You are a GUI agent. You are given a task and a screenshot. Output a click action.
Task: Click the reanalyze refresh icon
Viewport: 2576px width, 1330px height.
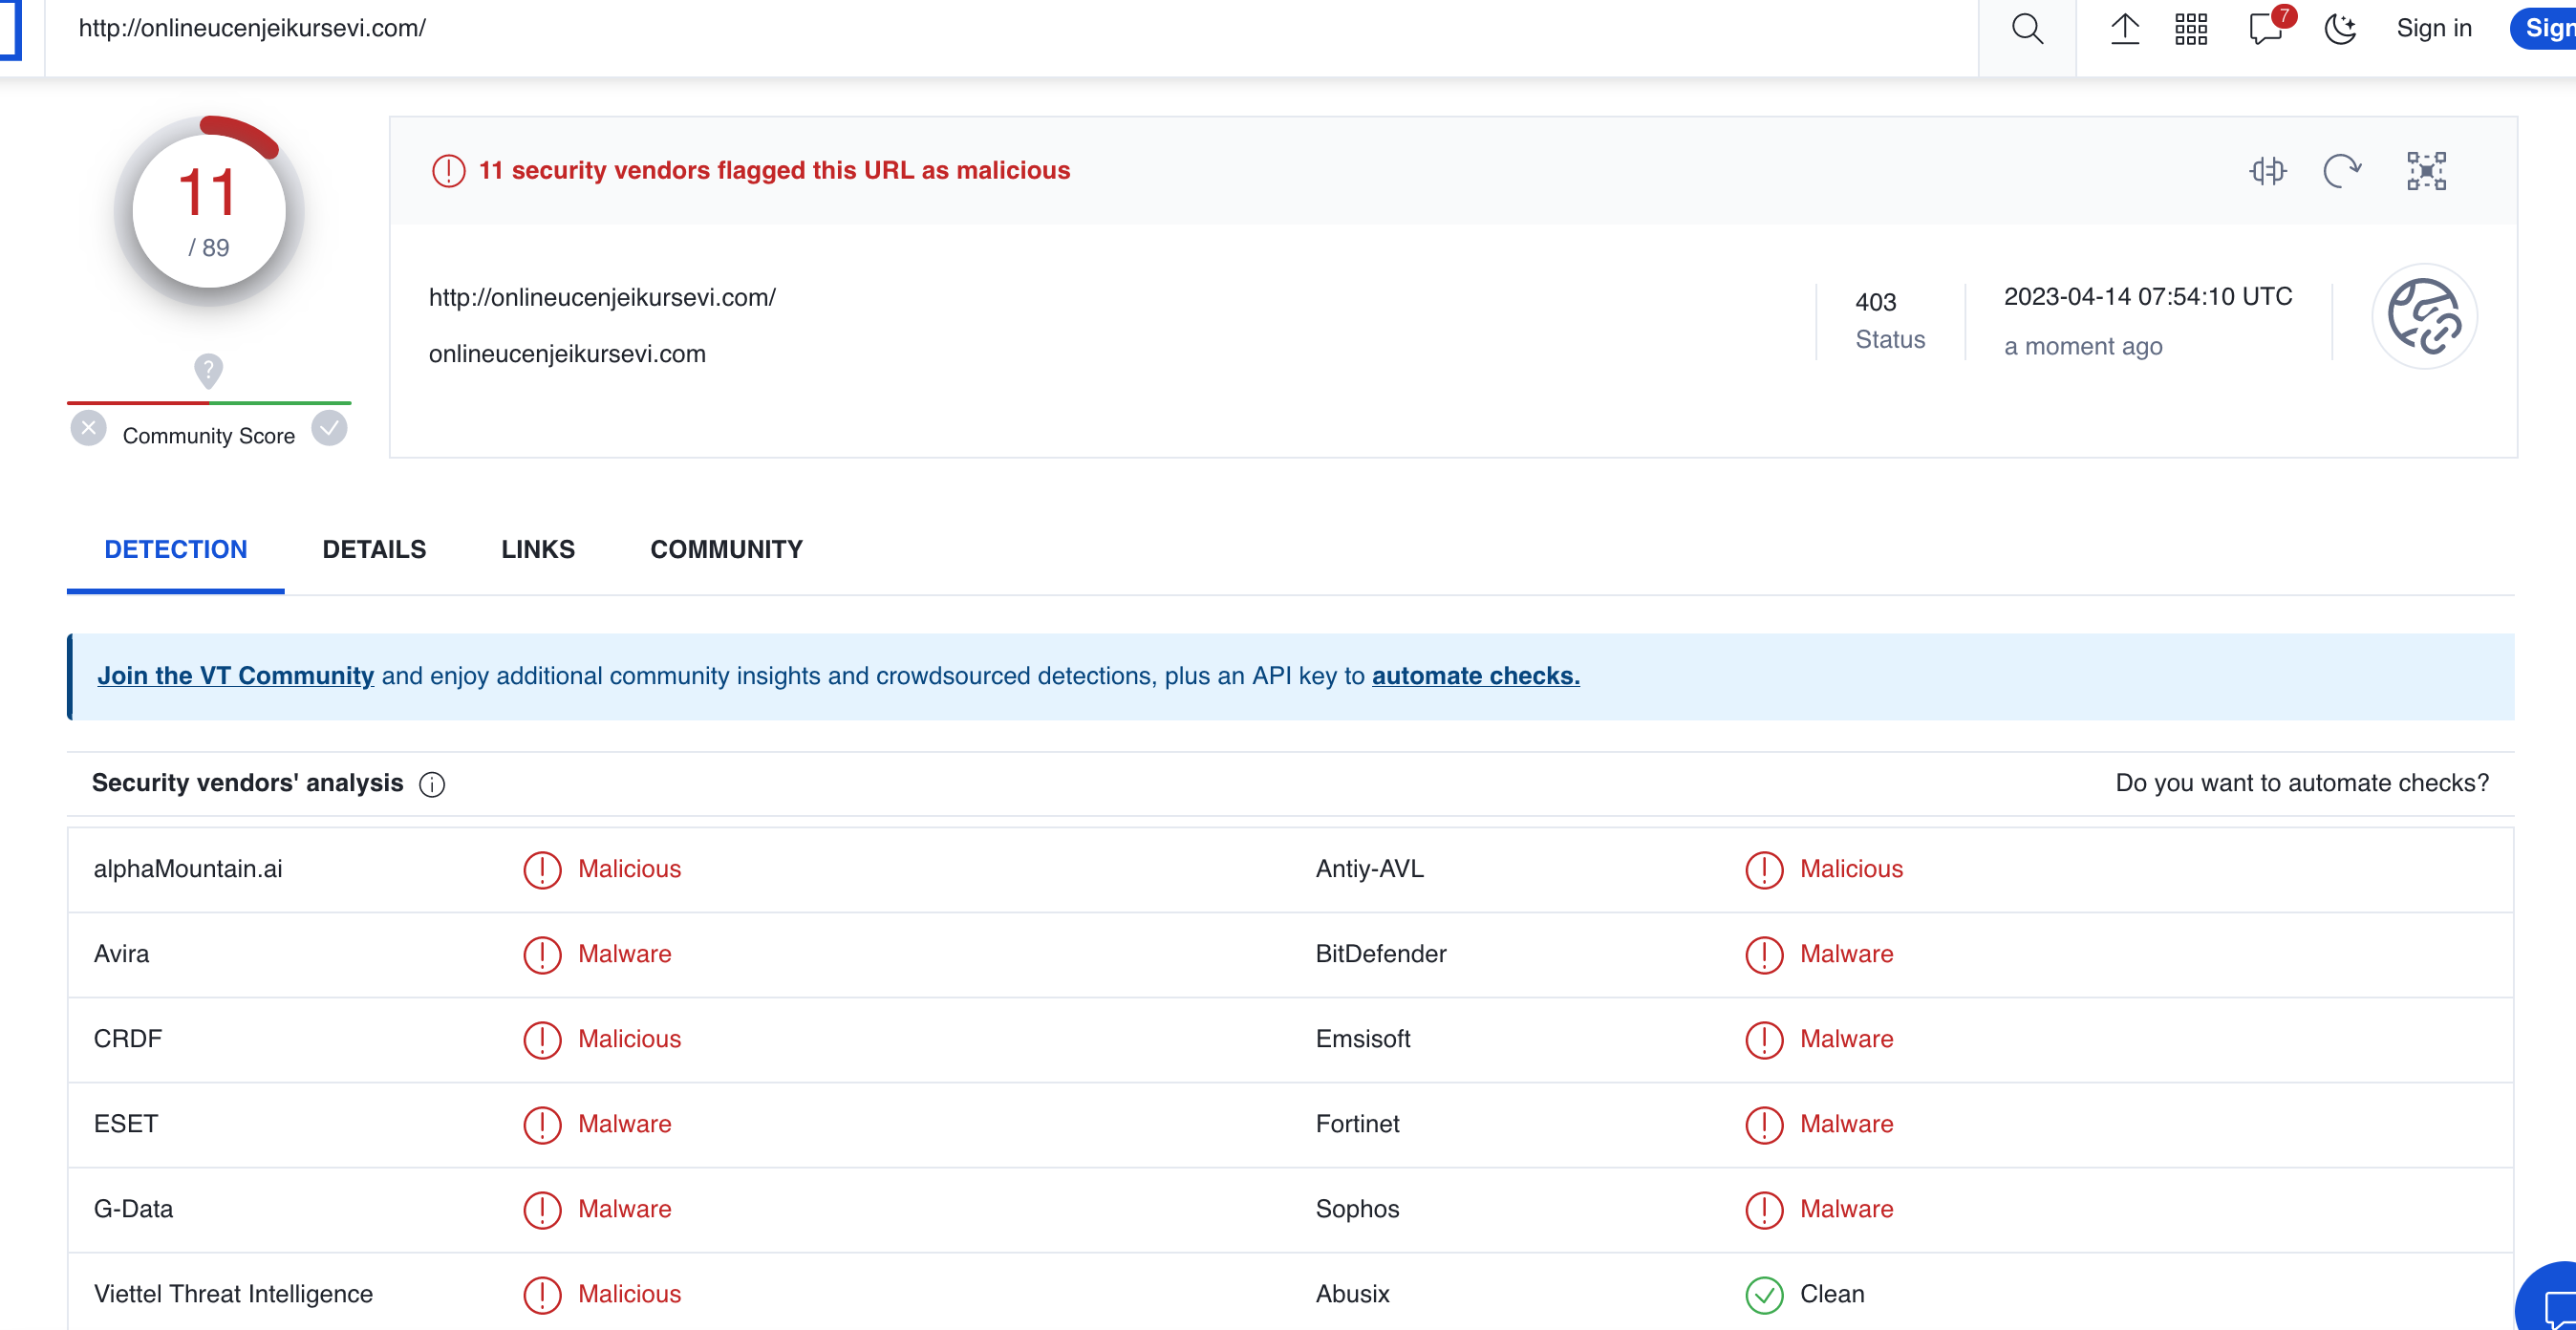2342,171
